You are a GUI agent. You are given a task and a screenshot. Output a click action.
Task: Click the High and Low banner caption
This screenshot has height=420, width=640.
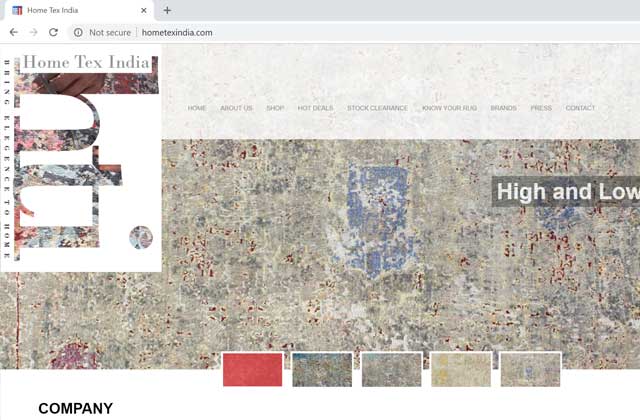566,191
